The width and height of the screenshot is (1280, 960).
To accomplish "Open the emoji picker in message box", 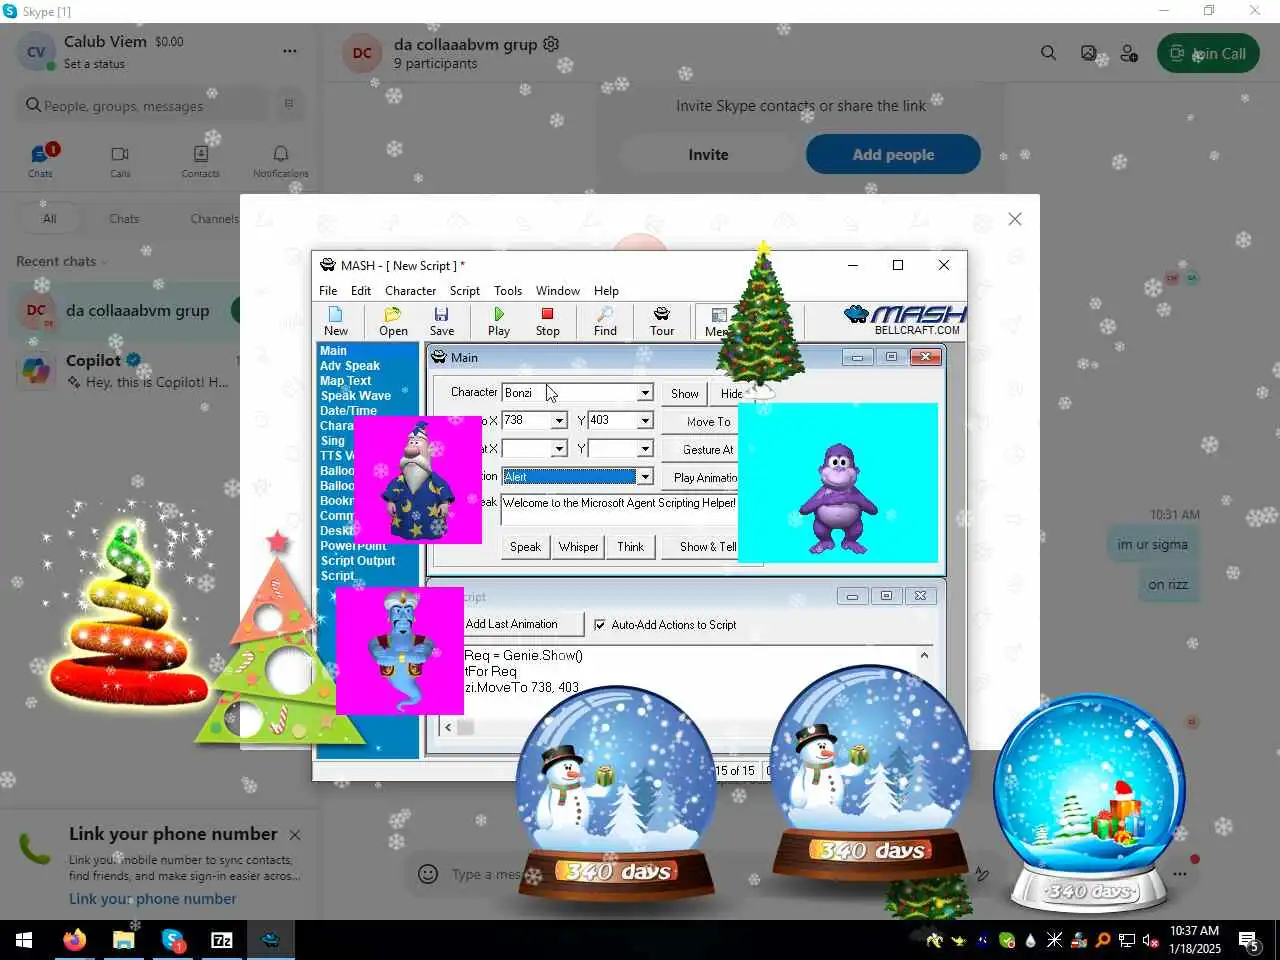I will click(x=428, y=874).
